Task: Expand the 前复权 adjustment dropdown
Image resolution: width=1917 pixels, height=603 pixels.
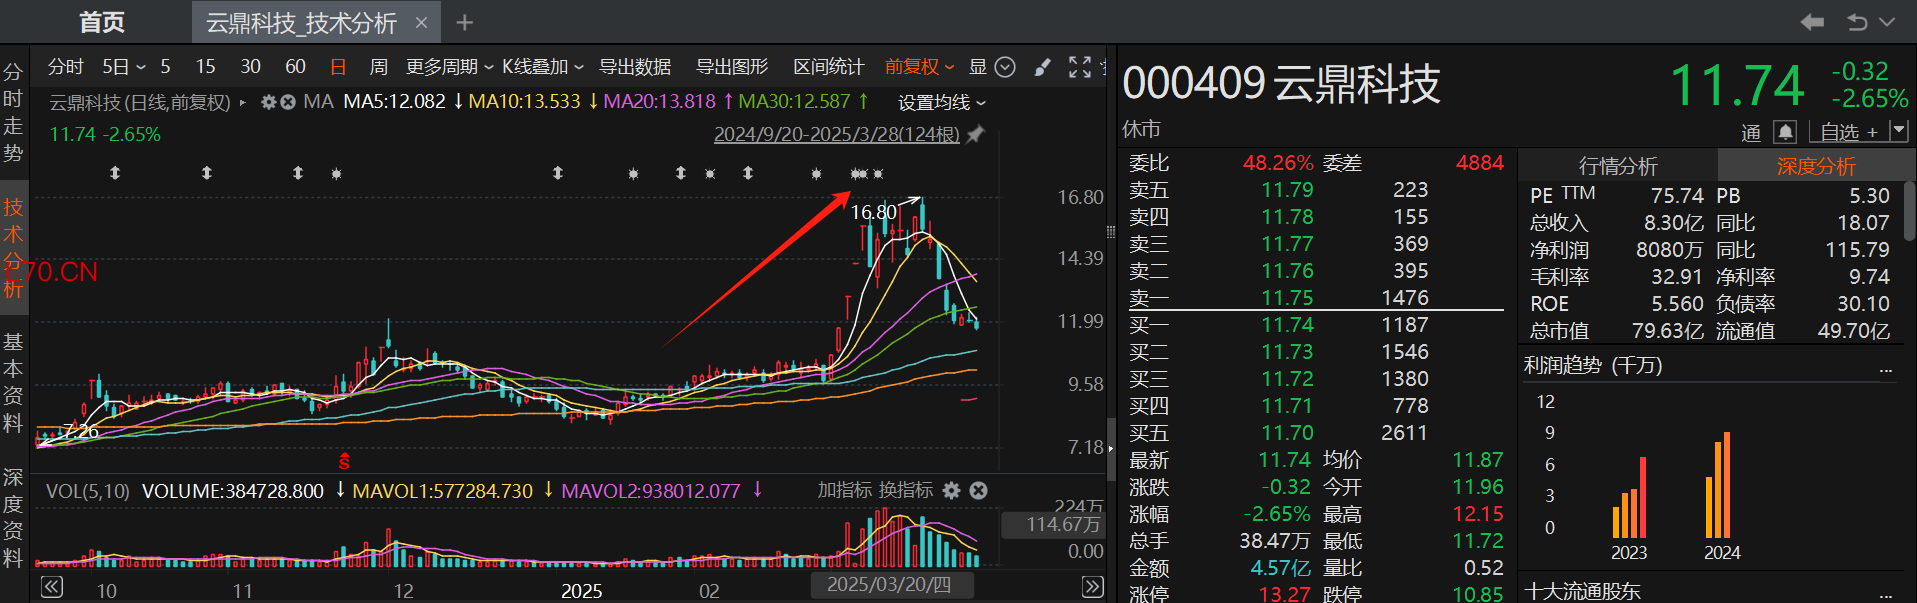Action: point(920,67)
